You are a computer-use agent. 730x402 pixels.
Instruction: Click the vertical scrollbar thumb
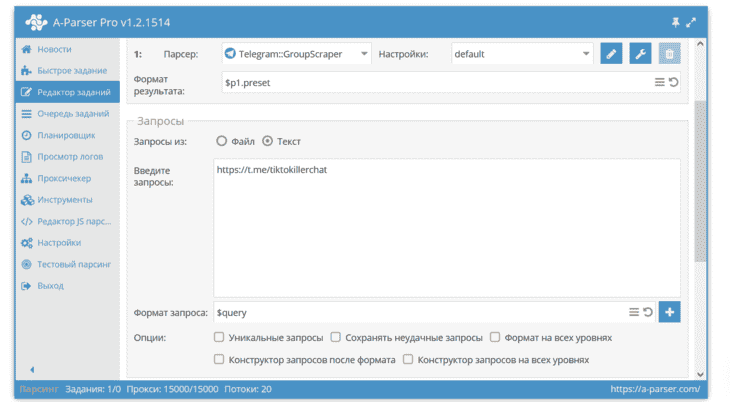(x=700, y=182)
